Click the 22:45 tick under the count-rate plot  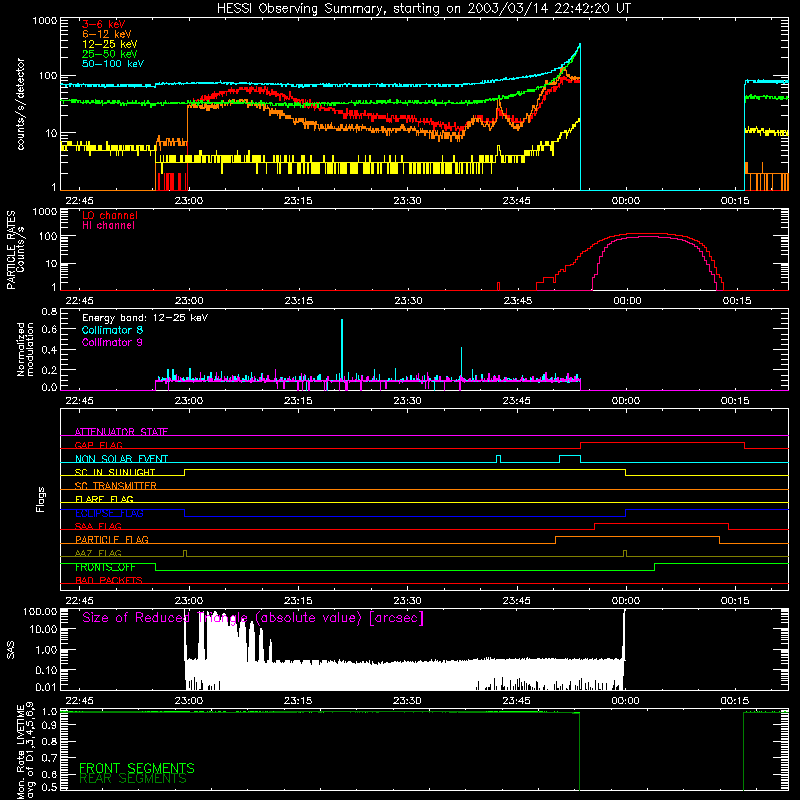tap(80, 201)
